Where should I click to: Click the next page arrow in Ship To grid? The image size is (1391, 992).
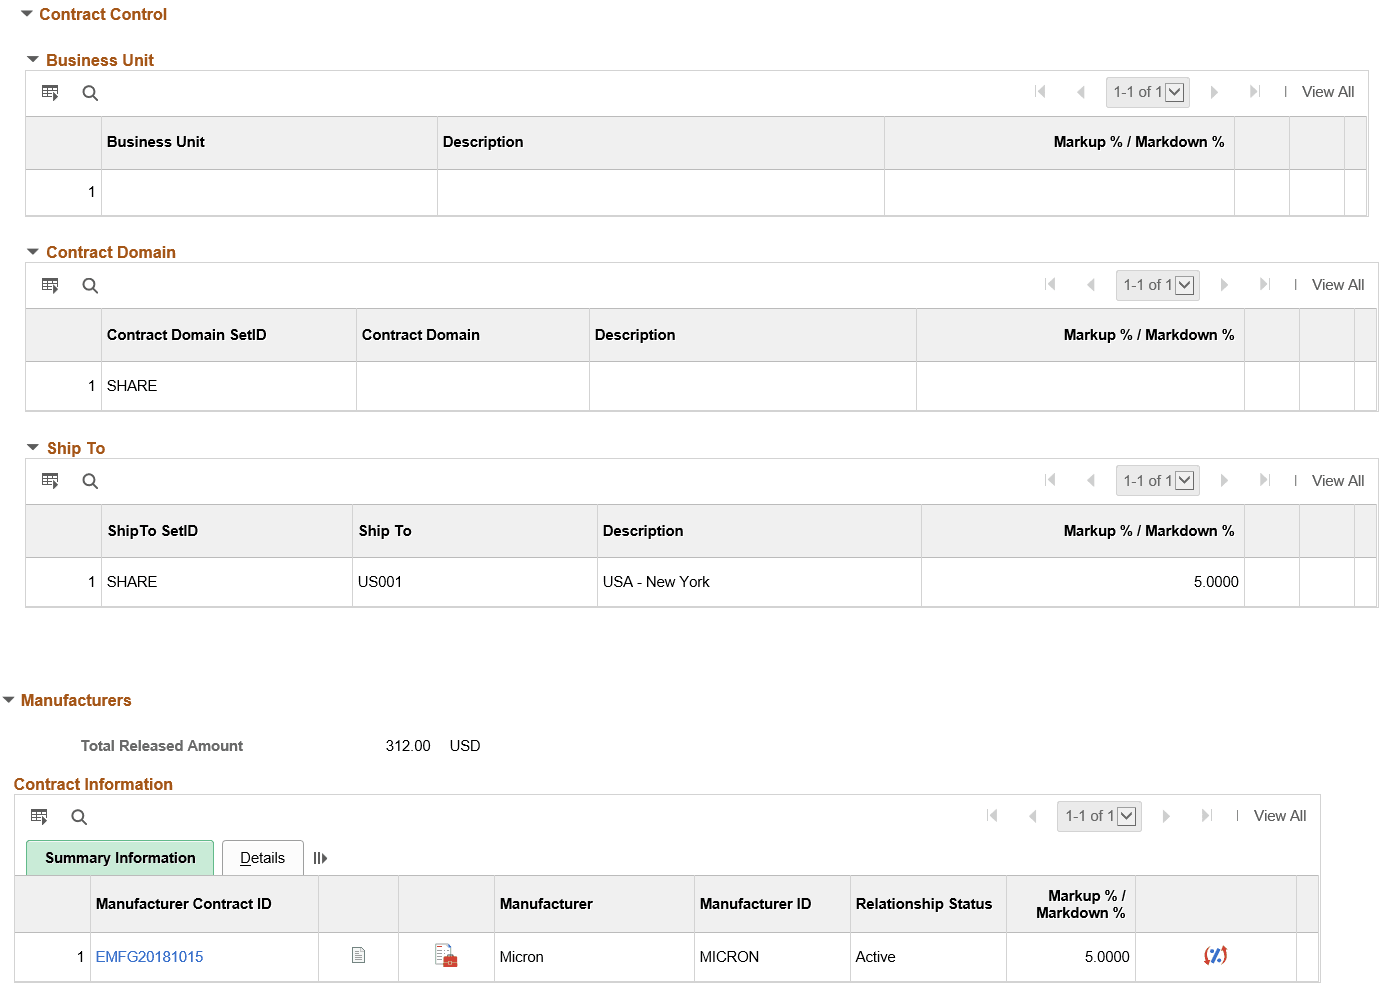pos(1225,480)
